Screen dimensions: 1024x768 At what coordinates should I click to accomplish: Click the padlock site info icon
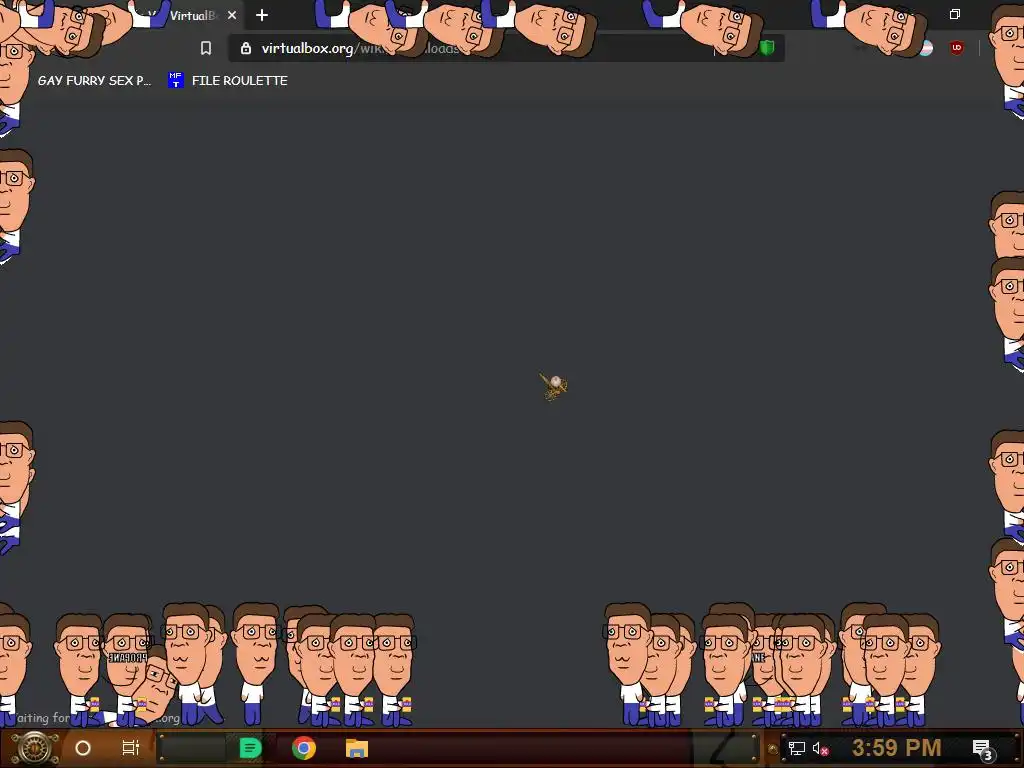click(x=246, y=48)
